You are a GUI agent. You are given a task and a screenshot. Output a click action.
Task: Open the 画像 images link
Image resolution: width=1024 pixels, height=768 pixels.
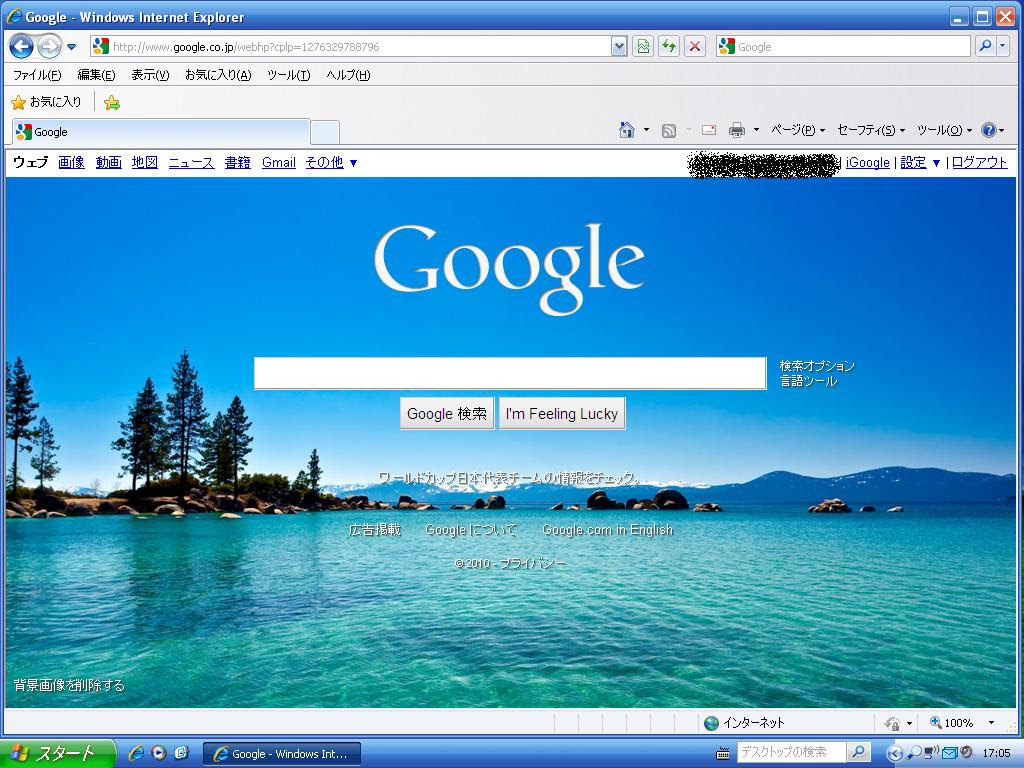(71, 163)
